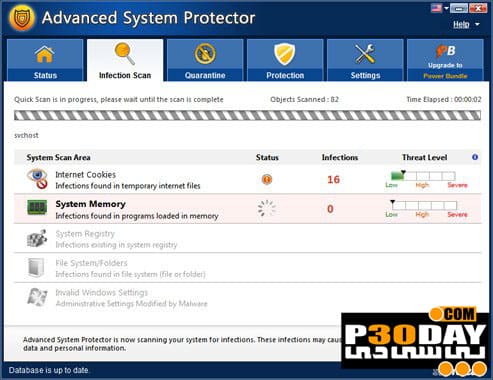
Task: Click the wrench and screwdriver Settings icon
Action: (365, 54)
